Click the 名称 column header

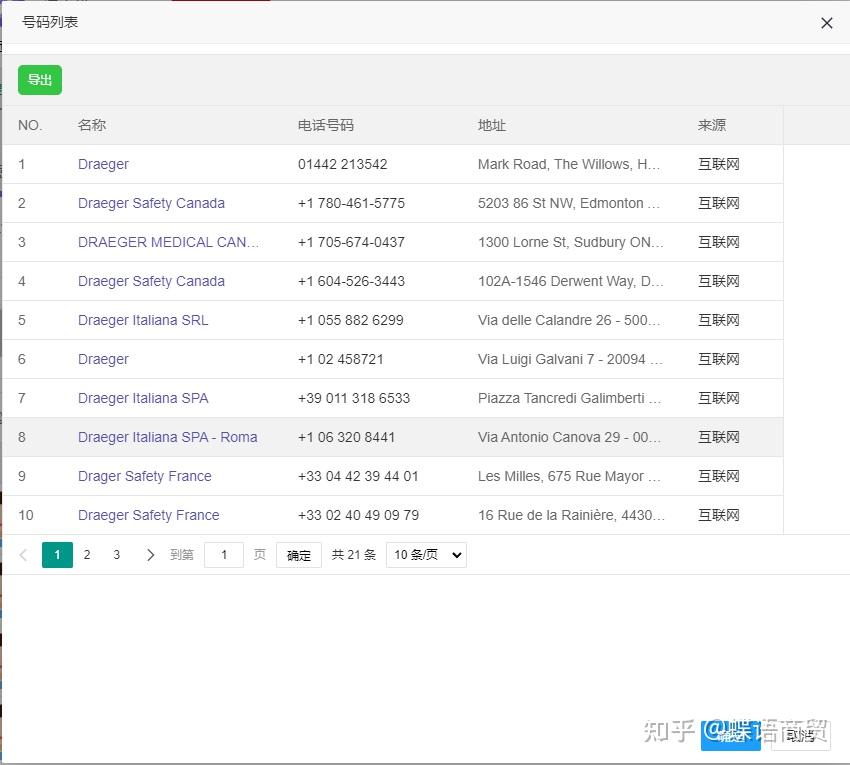point(92,125)
